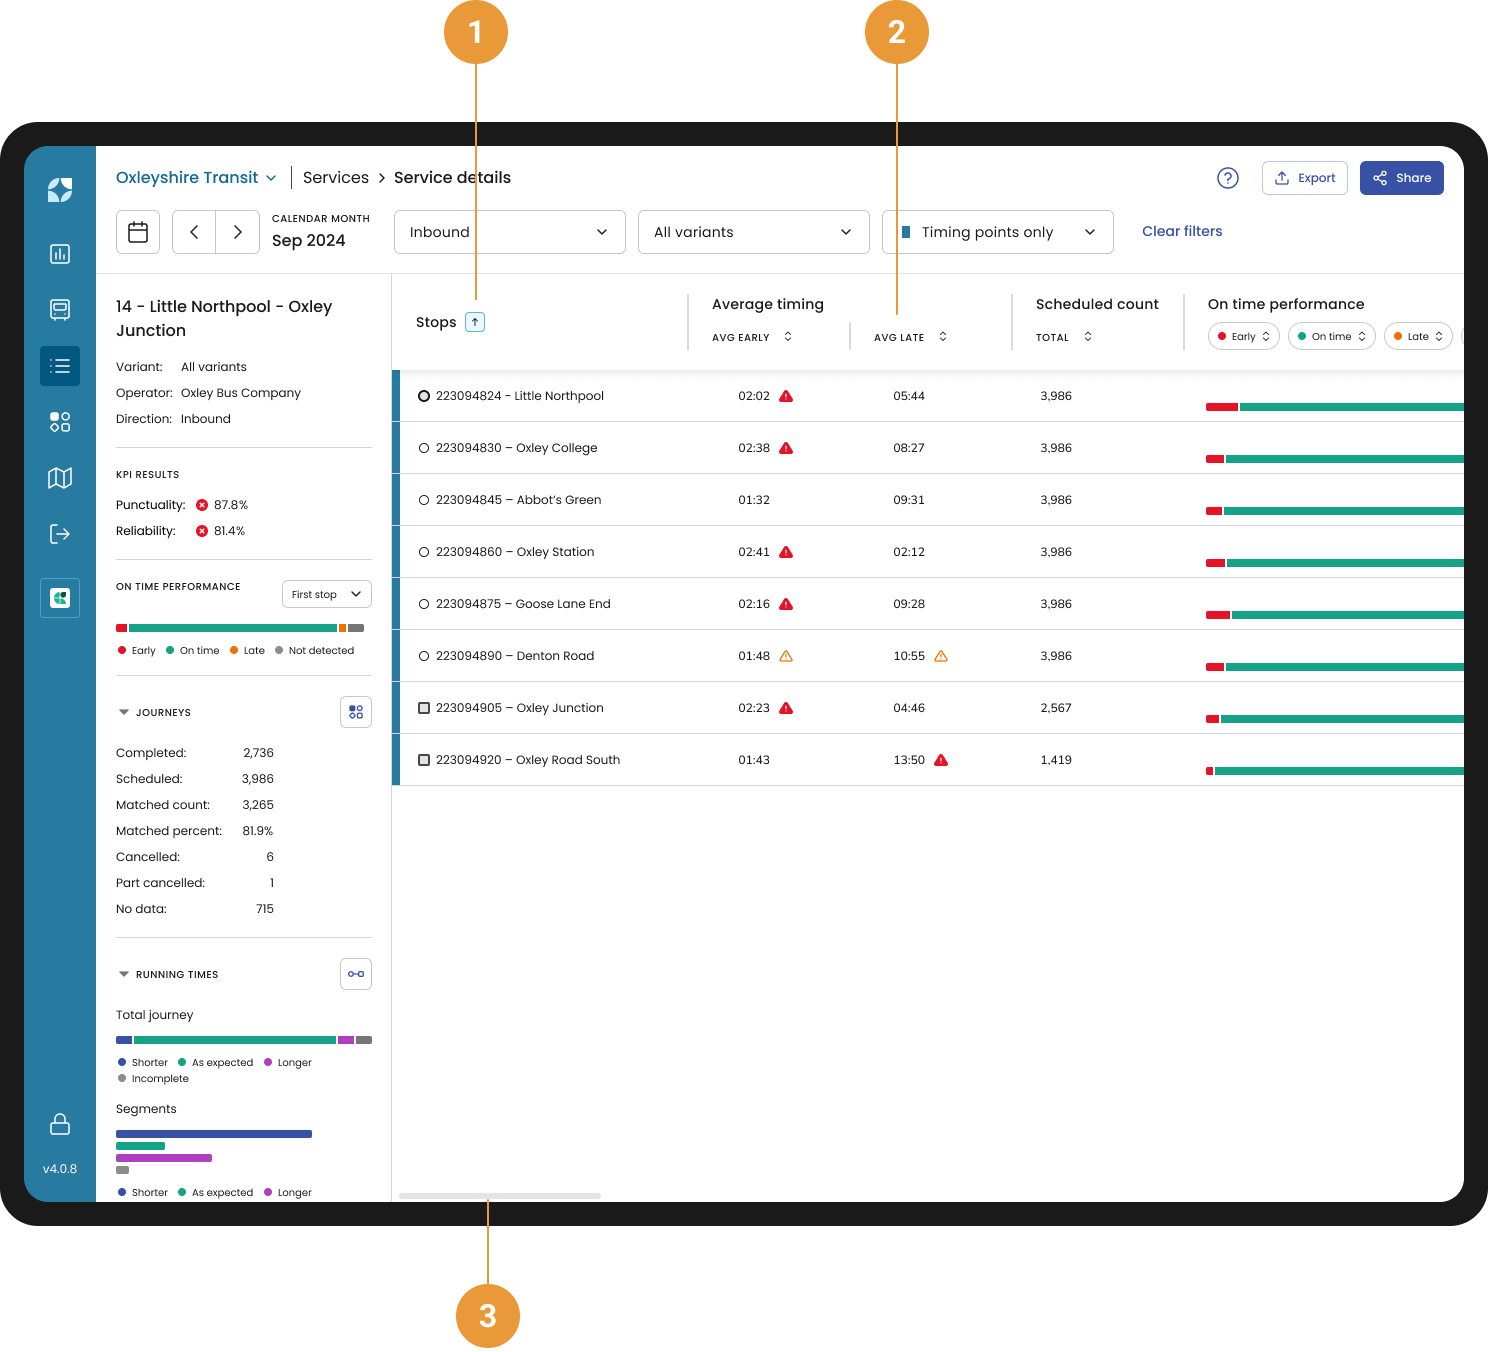Image resolution: width=1488 pixels, height=1352 pixels.
Task: Click the horizontal table scrollbar
Action: click(500, 1196)
